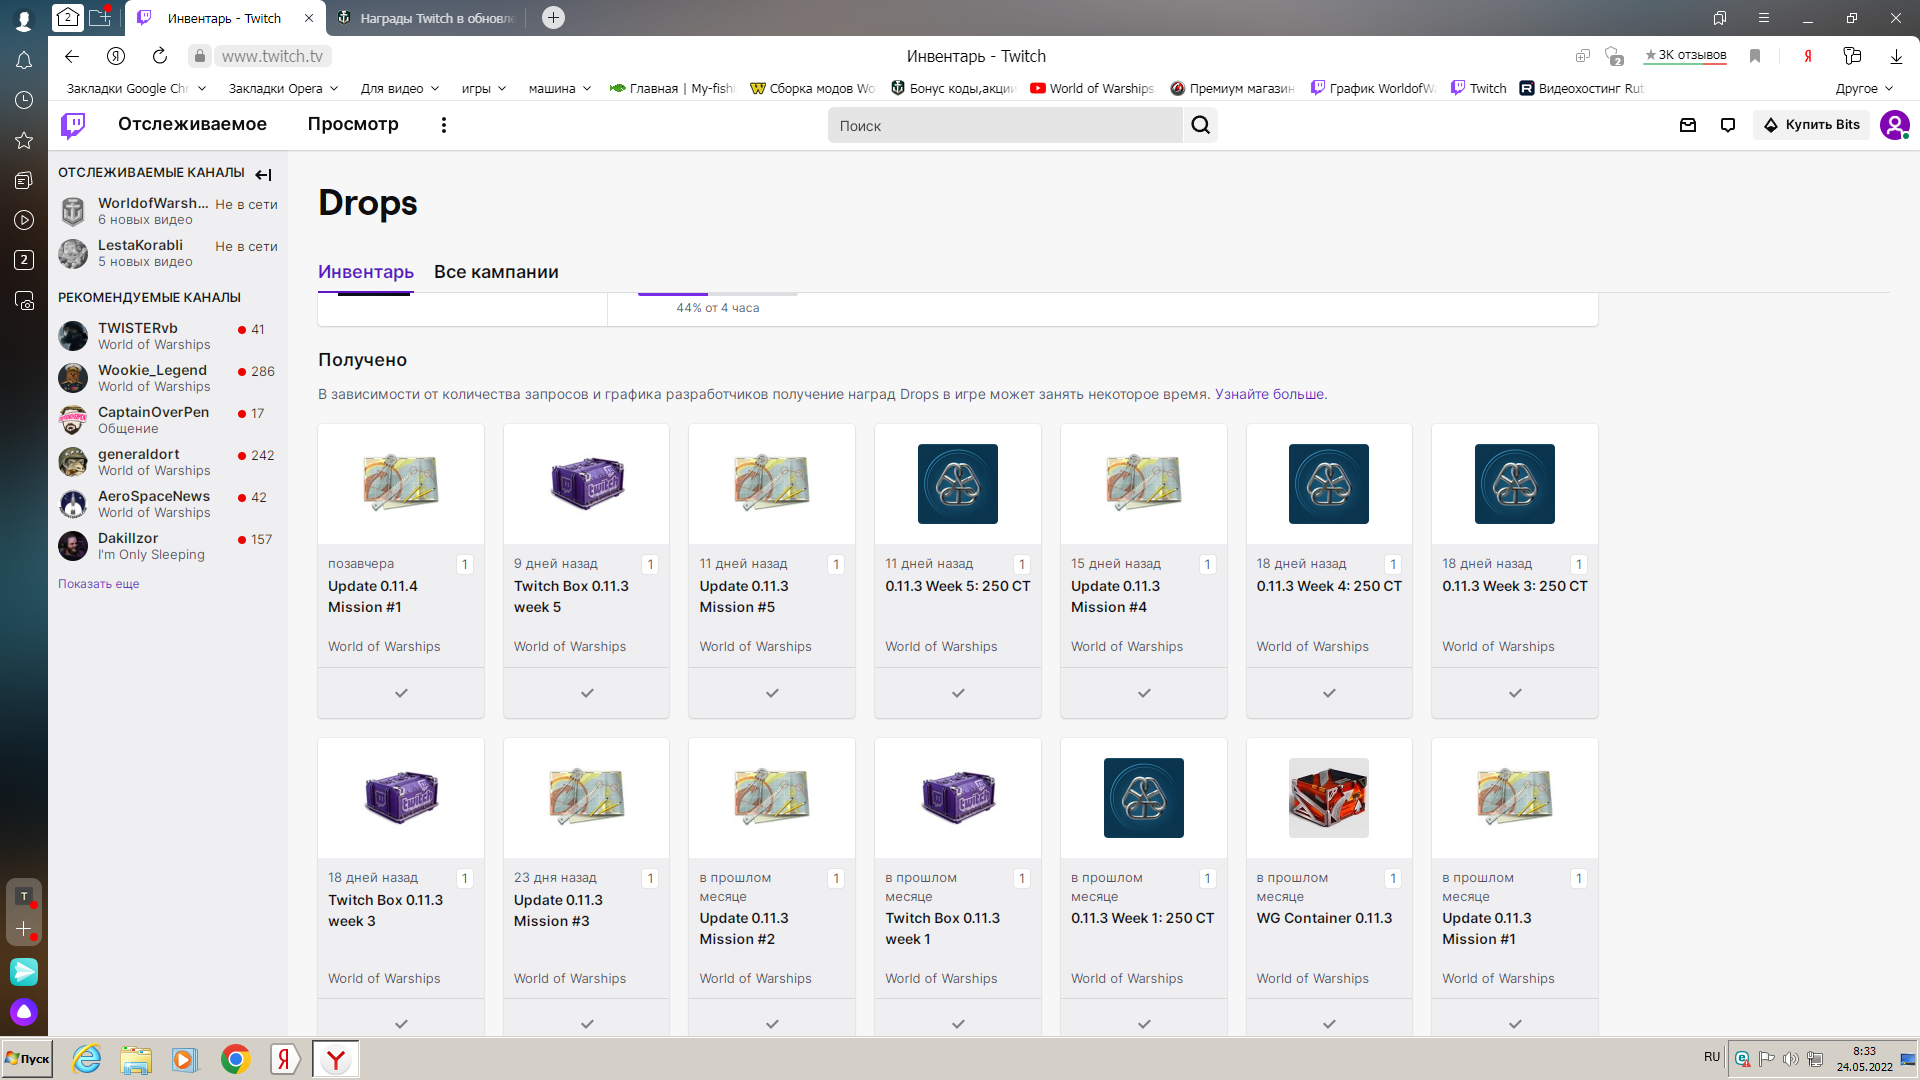The image size is (1920, 1080).
Task: Click the 'Поиск' search field
Action: [1005, 125]
